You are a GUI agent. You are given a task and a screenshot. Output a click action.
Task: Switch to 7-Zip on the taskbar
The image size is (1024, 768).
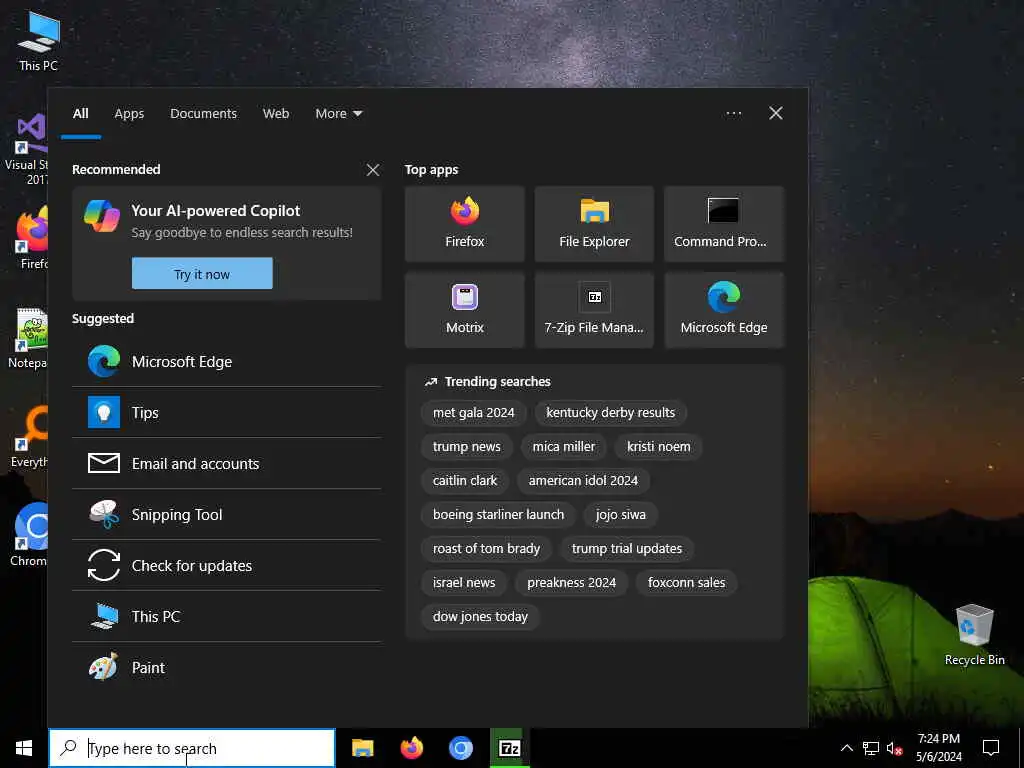[509, 748]
